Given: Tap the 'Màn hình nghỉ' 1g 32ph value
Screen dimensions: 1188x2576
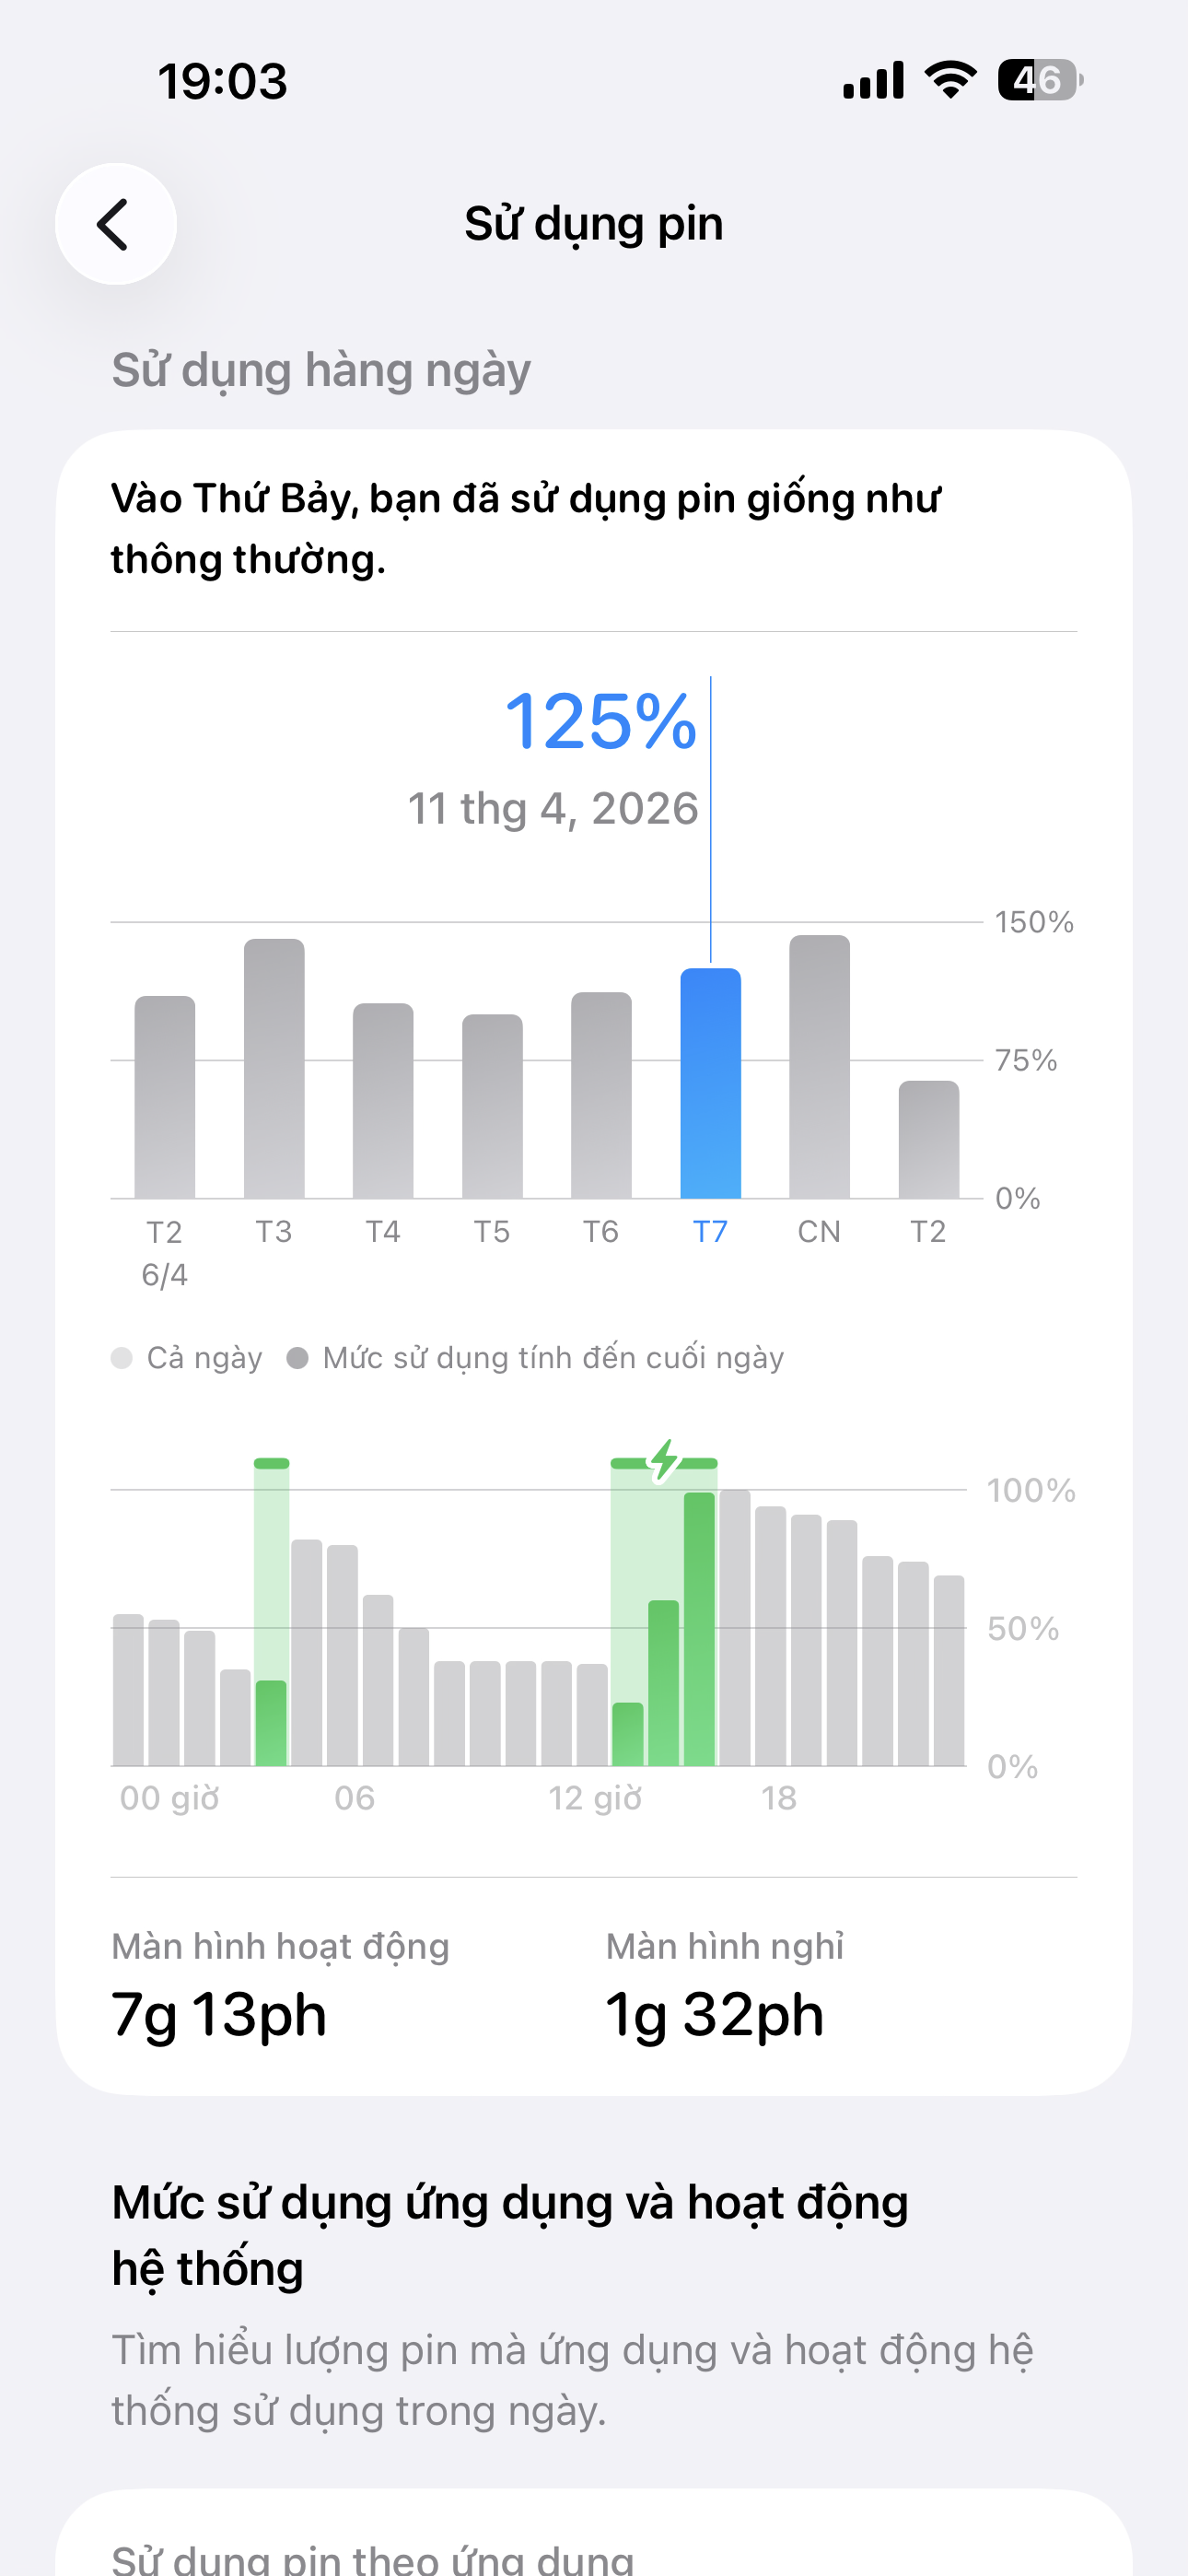Looking at the screenshot, I should [x=714, y=2014].
